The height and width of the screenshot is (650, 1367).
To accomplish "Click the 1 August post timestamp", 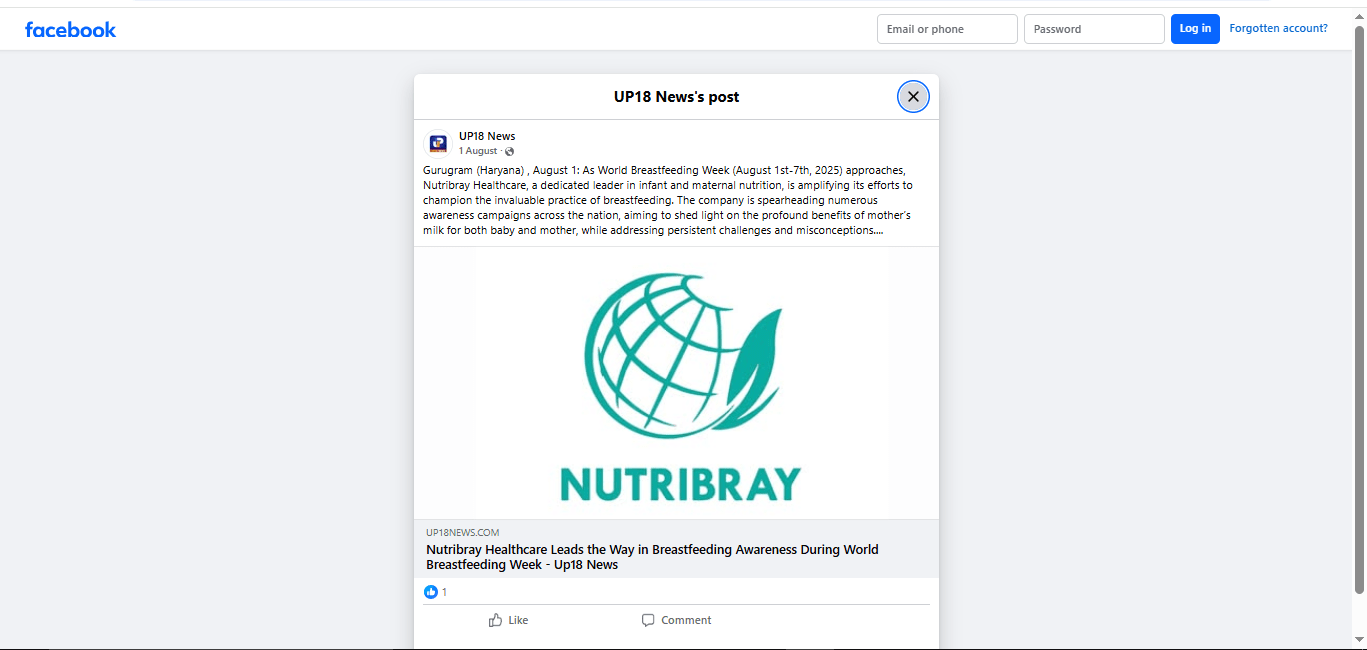I will pos(477,151).
